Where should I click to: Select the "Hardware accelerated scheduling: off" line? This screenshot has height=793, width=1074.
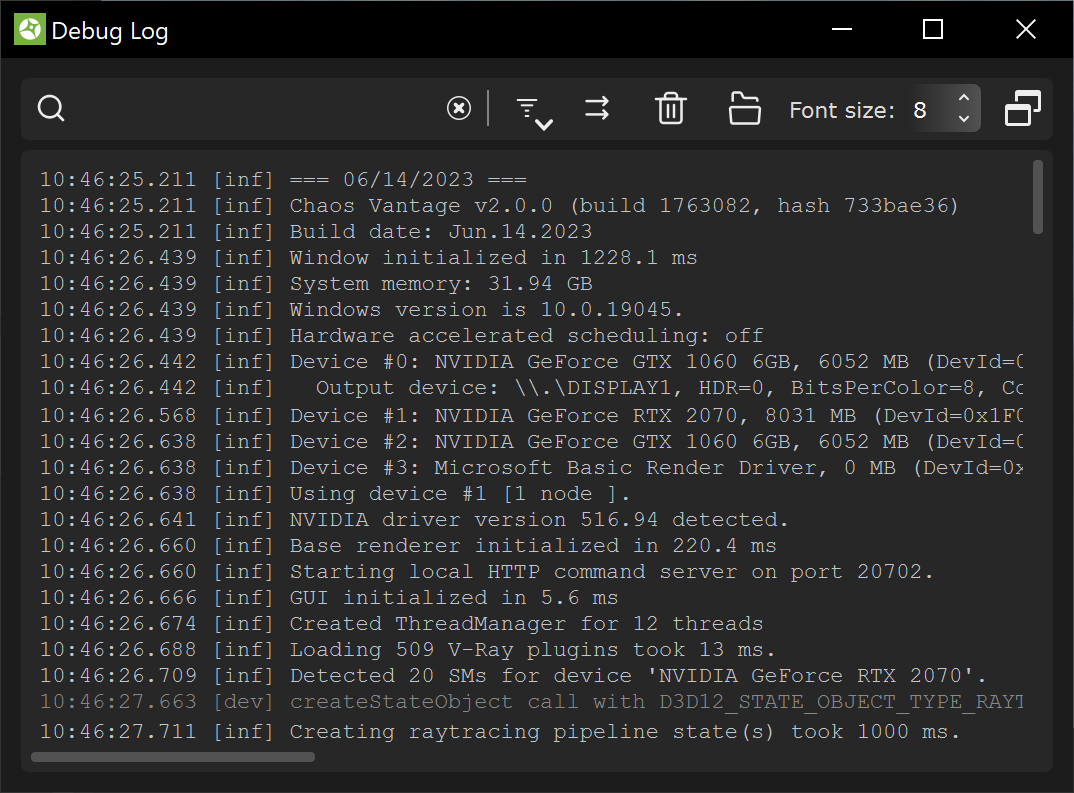[x=401, y=336]
